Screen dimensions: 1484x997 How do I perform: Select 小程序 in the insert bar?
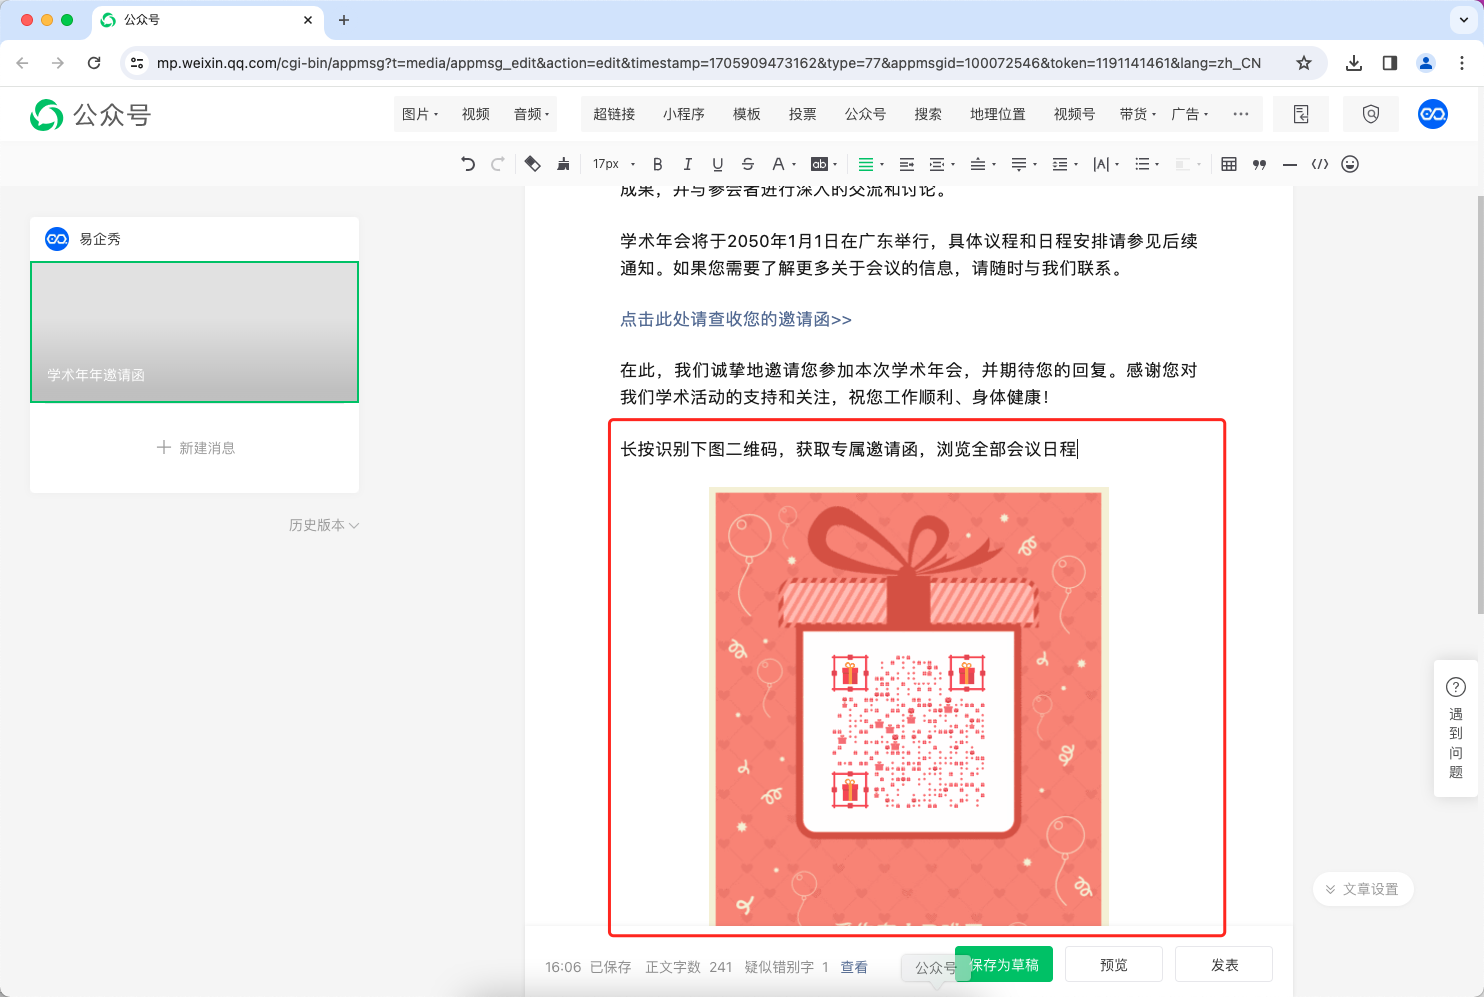684,114
